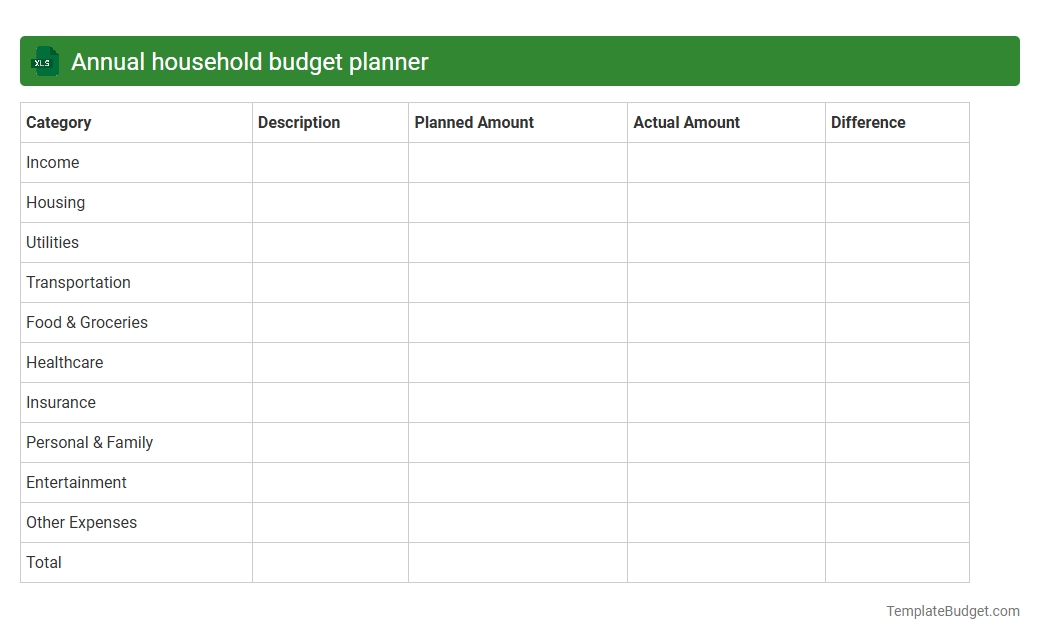The height and width of the screenshot is (640, 1040).
Task: Click the Healthcare category cell
Action: [64, 362]
